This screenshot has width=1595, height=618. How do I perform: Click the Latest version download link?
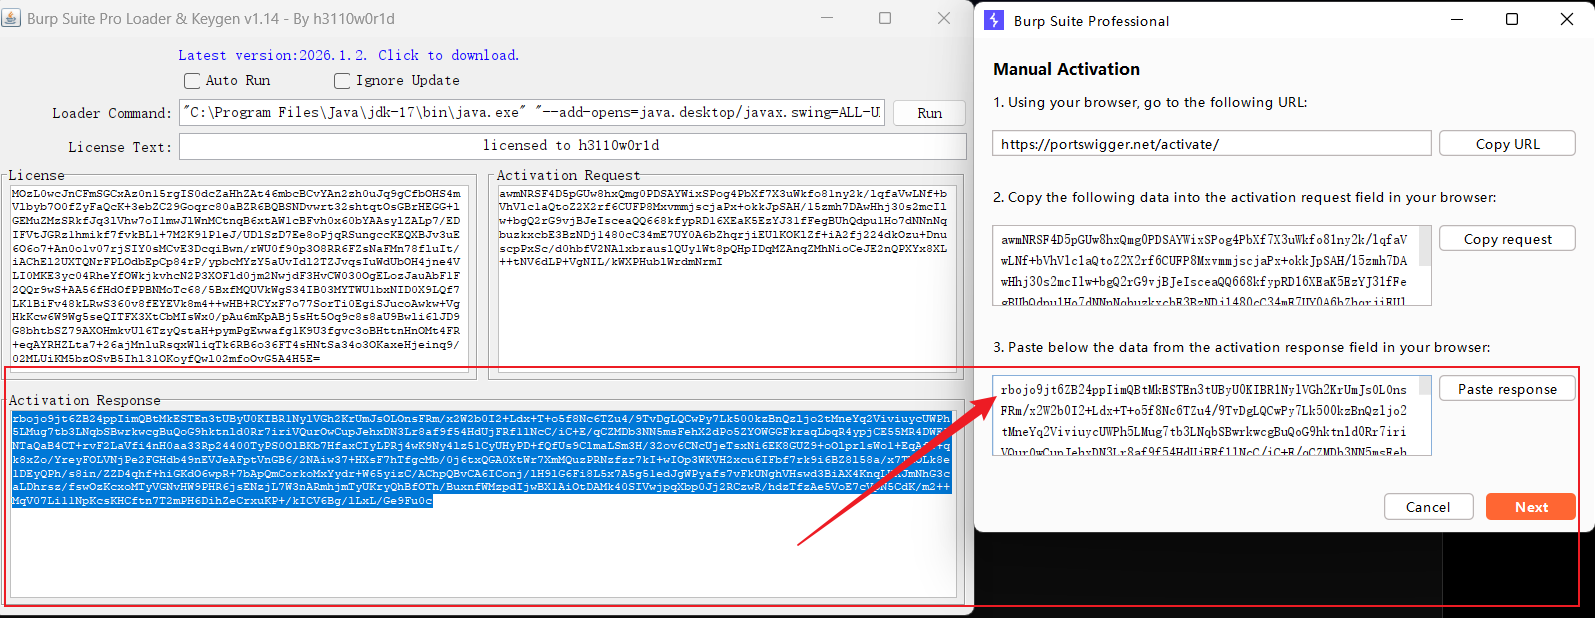[x=349, y=55]
